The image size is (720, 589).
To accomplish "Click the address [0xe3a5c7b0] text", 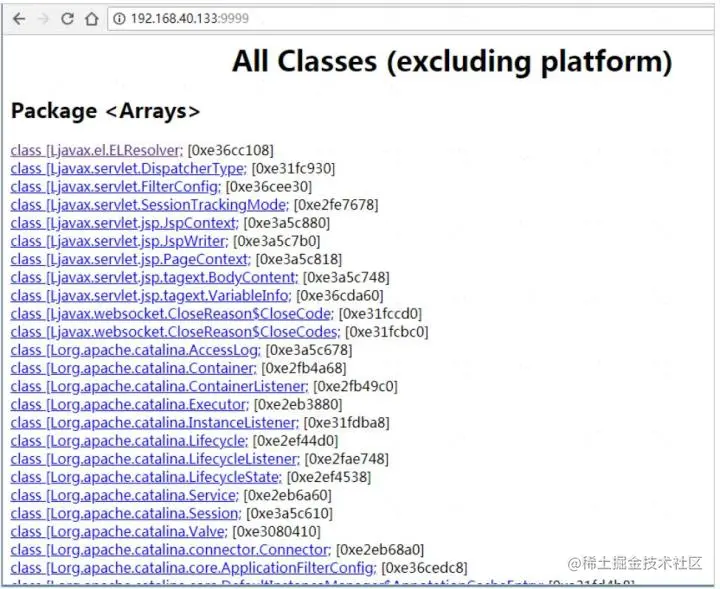I will [x=276, y=241].
